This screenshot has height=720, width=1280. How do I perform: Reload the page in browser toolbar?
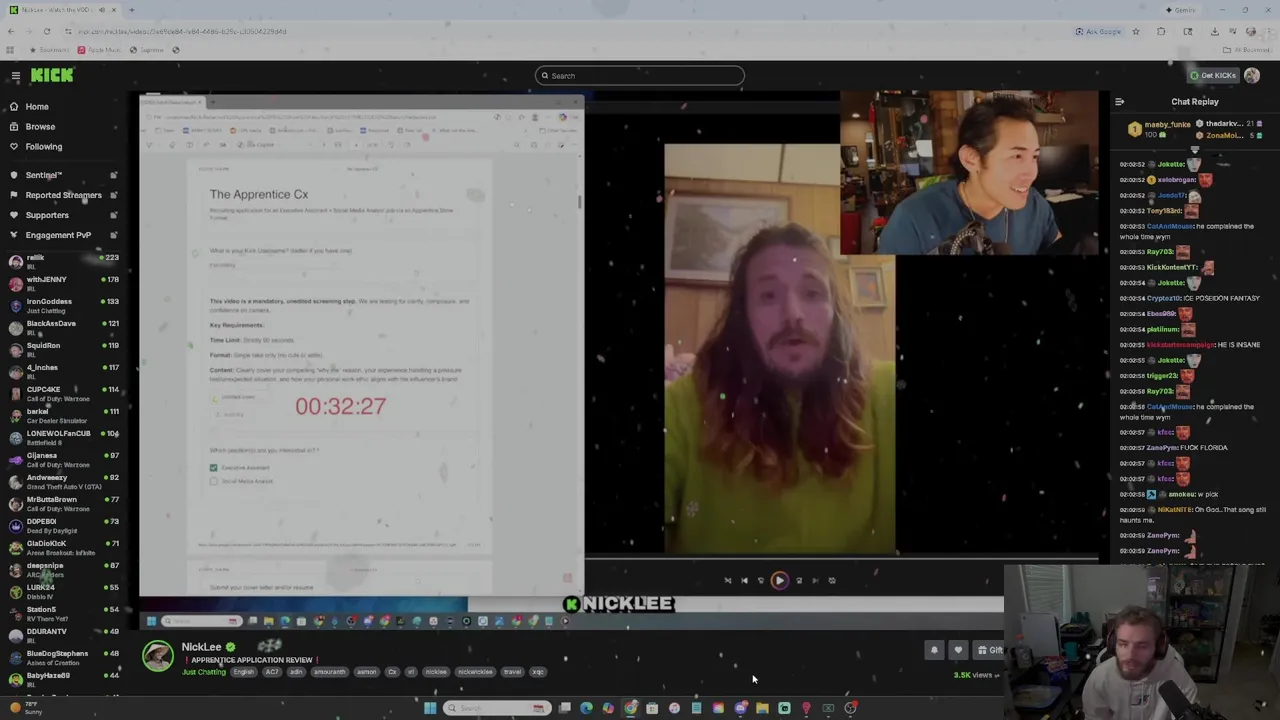point(47,31)
